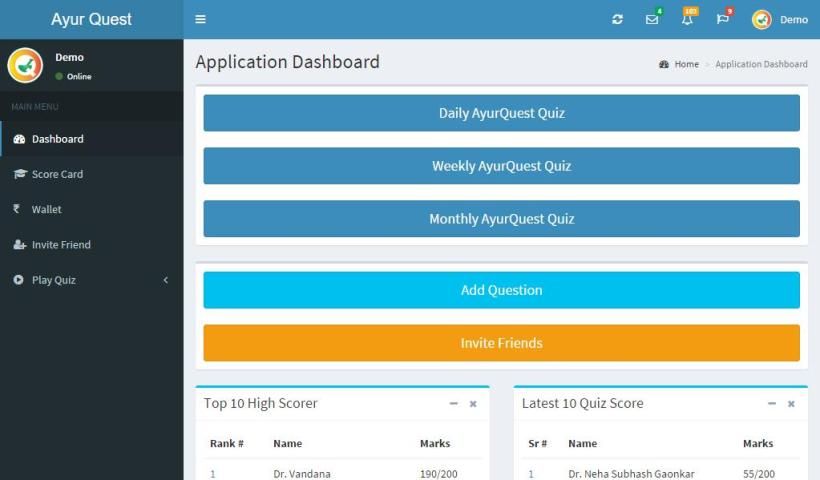This screenshot has width=820, height=480.
Task: Close the Top 10 High Scorer panel
Action: pos(473,404)
